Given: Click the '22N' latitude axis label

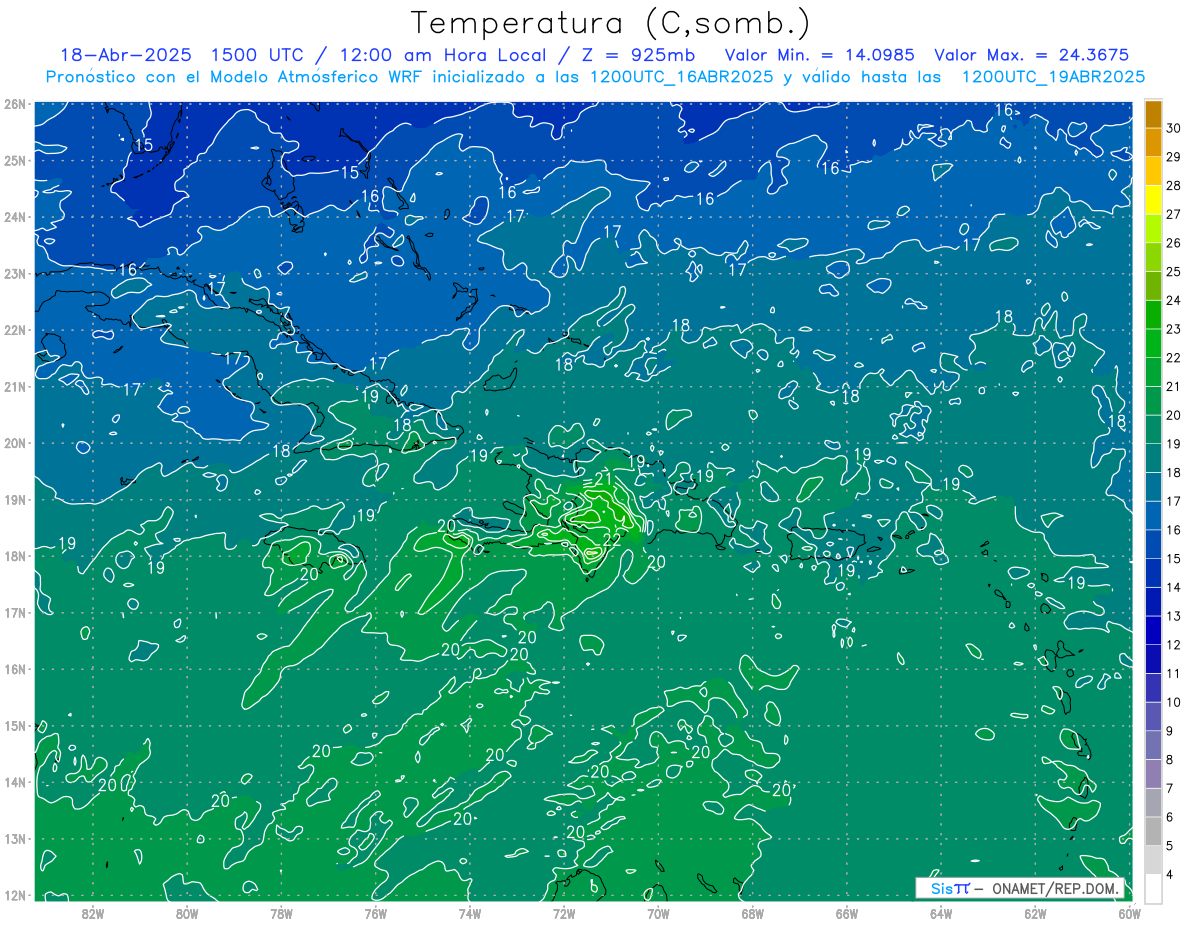Looking at the screenshot, I should click(x=14, y=330).
